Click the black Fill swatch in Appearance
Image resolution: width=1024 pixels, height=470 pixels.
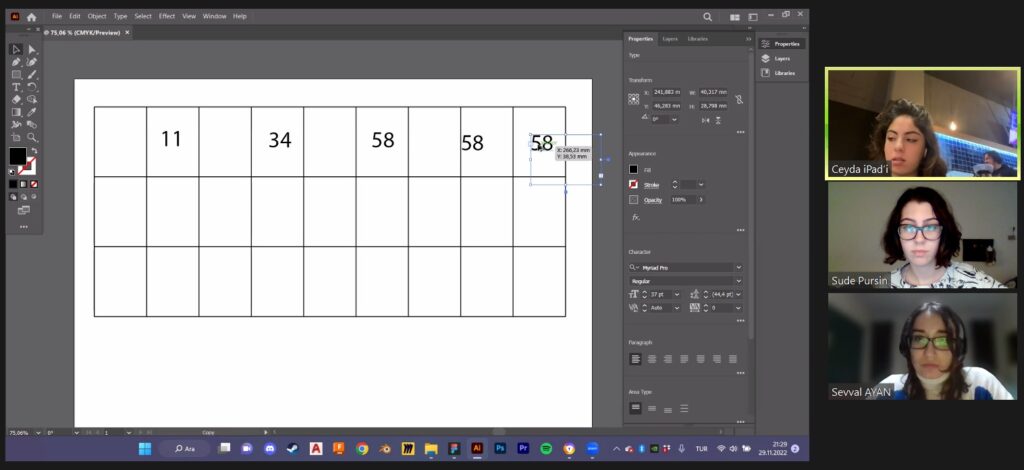pyautogui.click(x=633, y=170)
